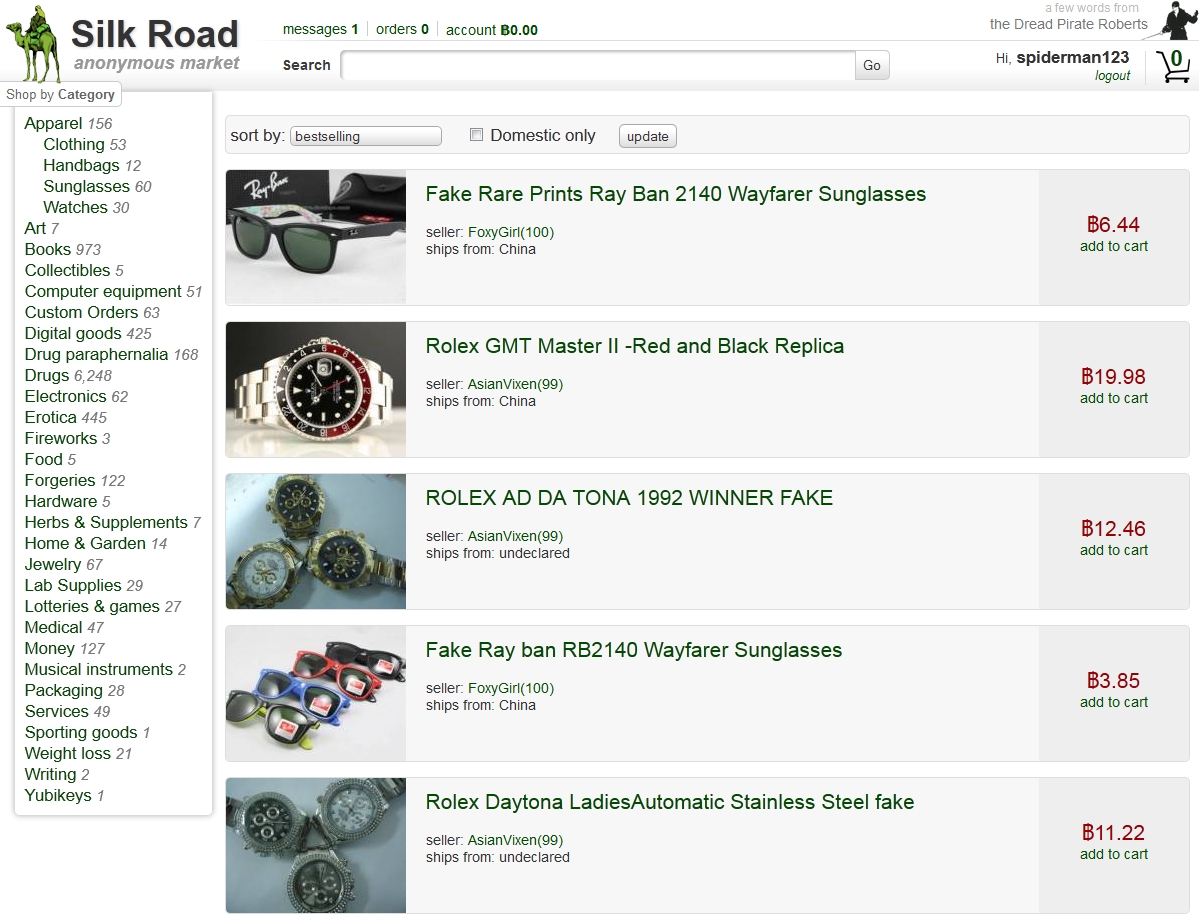The width and height of the screenshot is (1199, 922).
Task: Click the Rolex GMT Master II watch thumbnail
Action: click(316, 389)
